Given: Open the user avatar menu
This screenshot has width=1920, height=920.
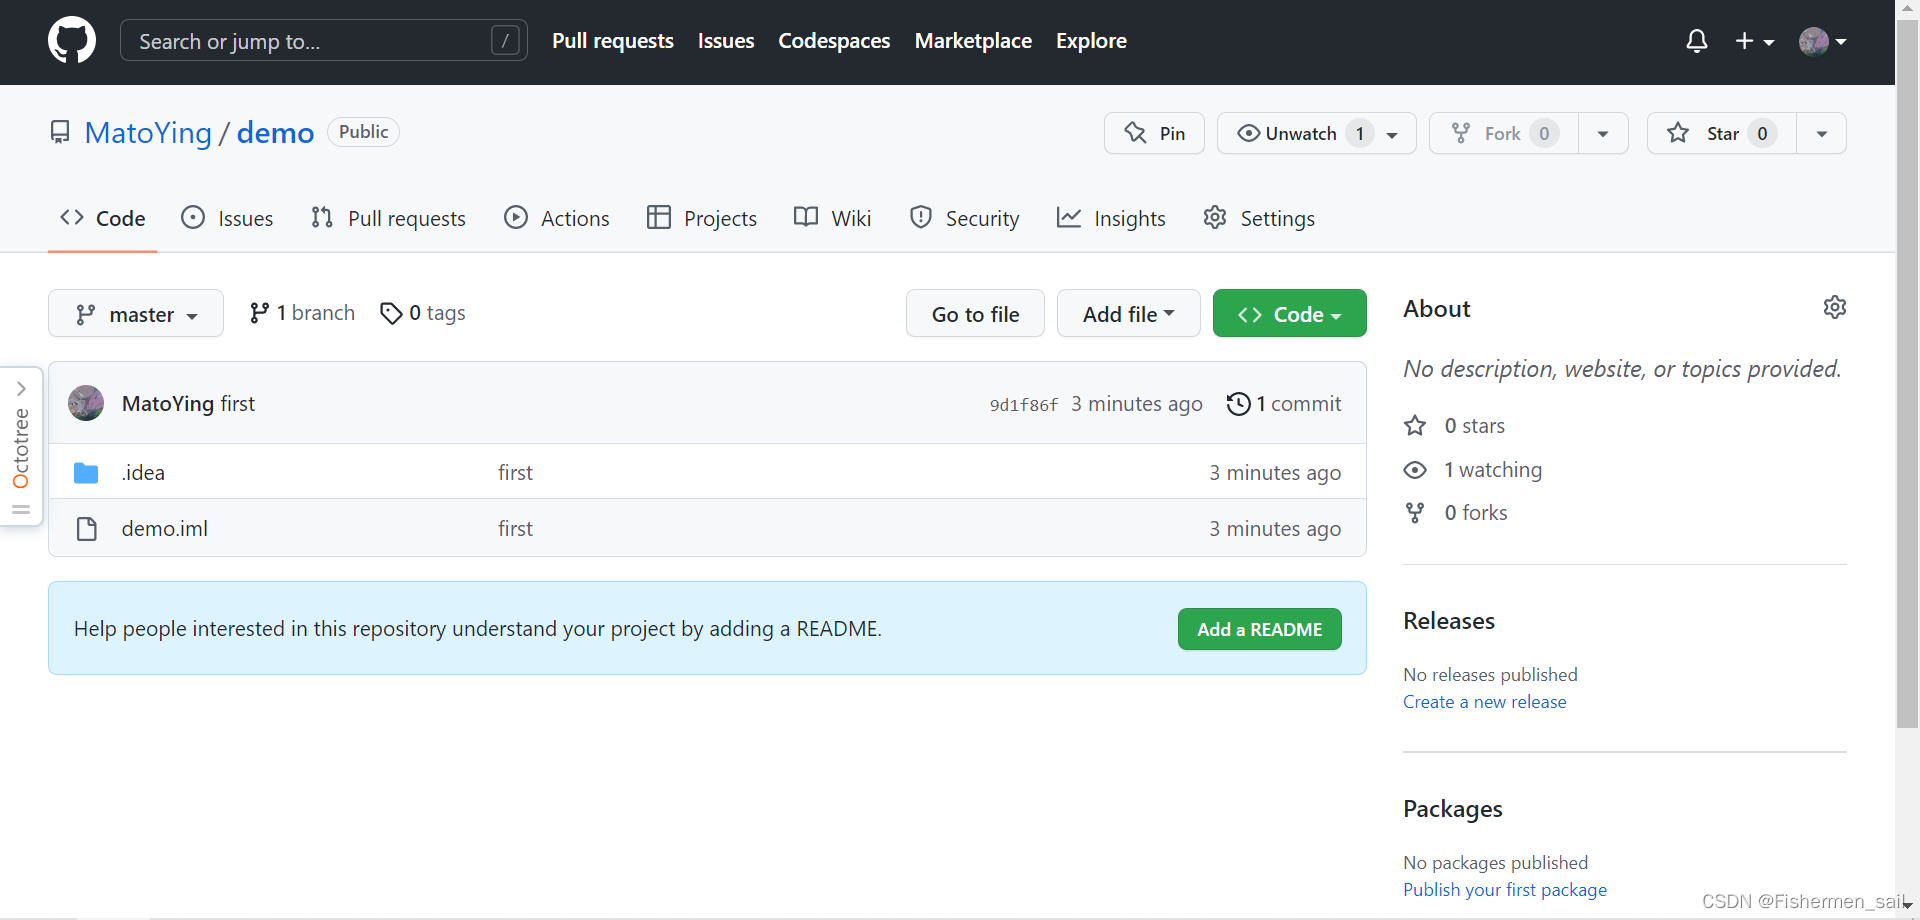Looking at the screenshot, I should pyautogui.click(x=1822, y=41).
